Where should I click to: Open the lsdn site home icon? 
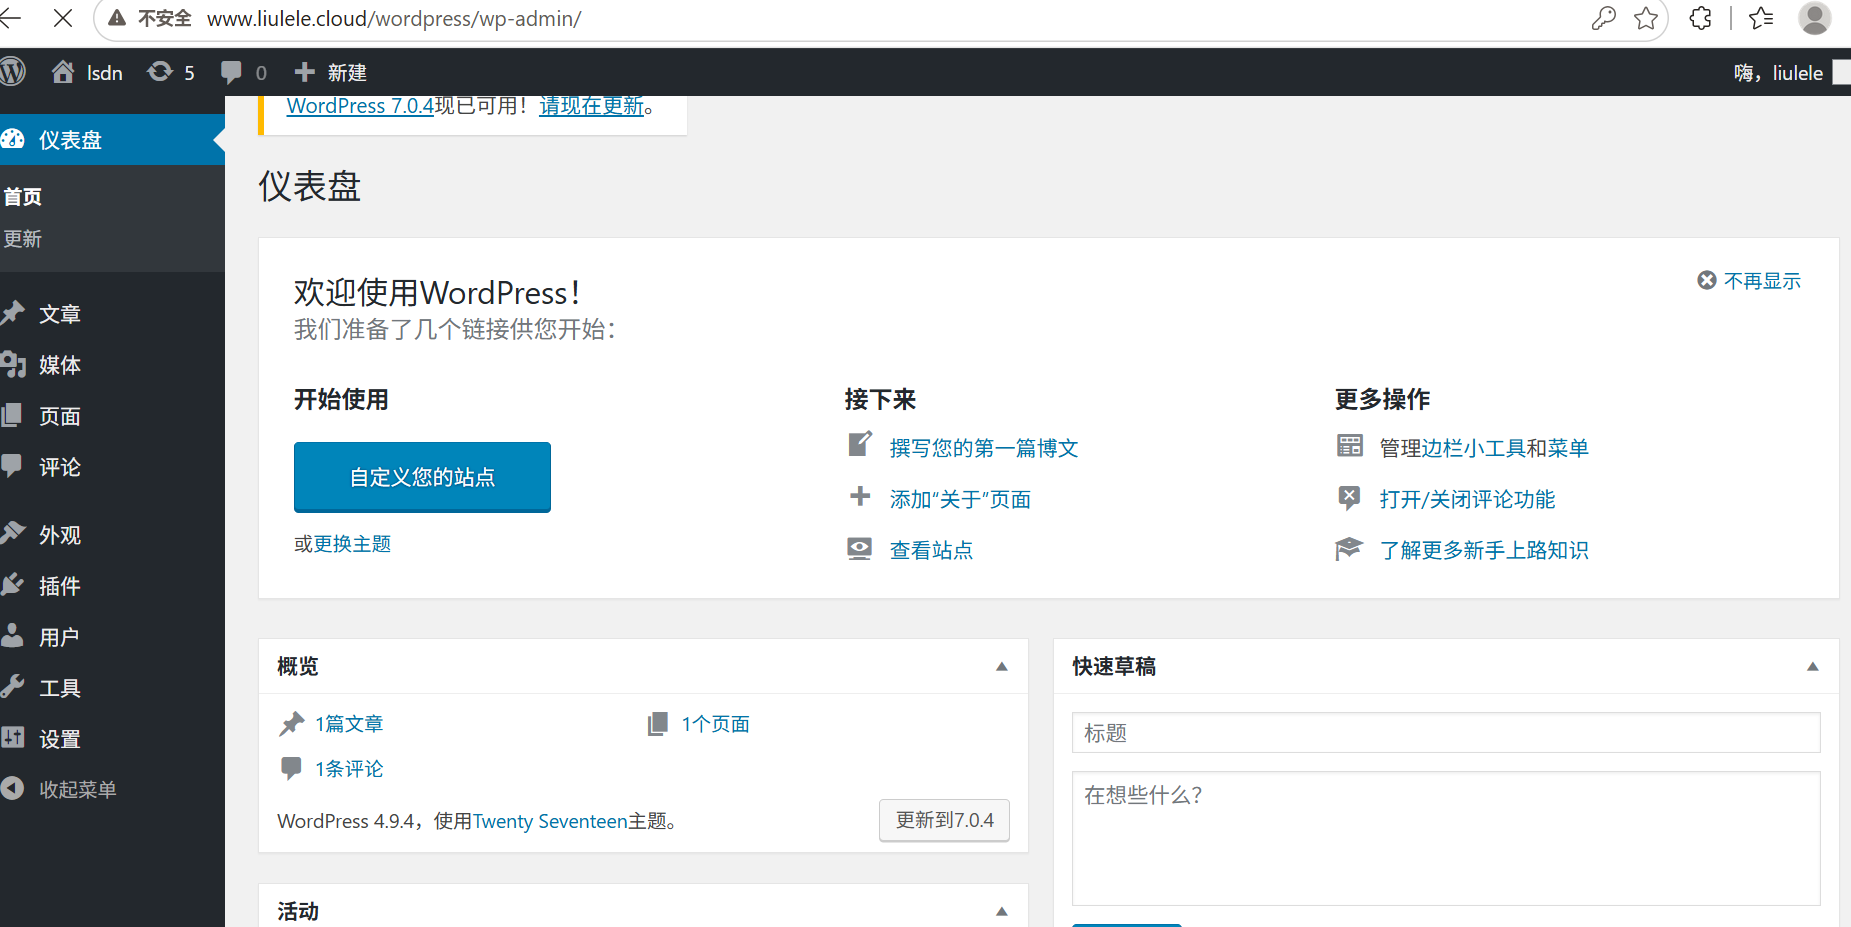click(63, 72)
